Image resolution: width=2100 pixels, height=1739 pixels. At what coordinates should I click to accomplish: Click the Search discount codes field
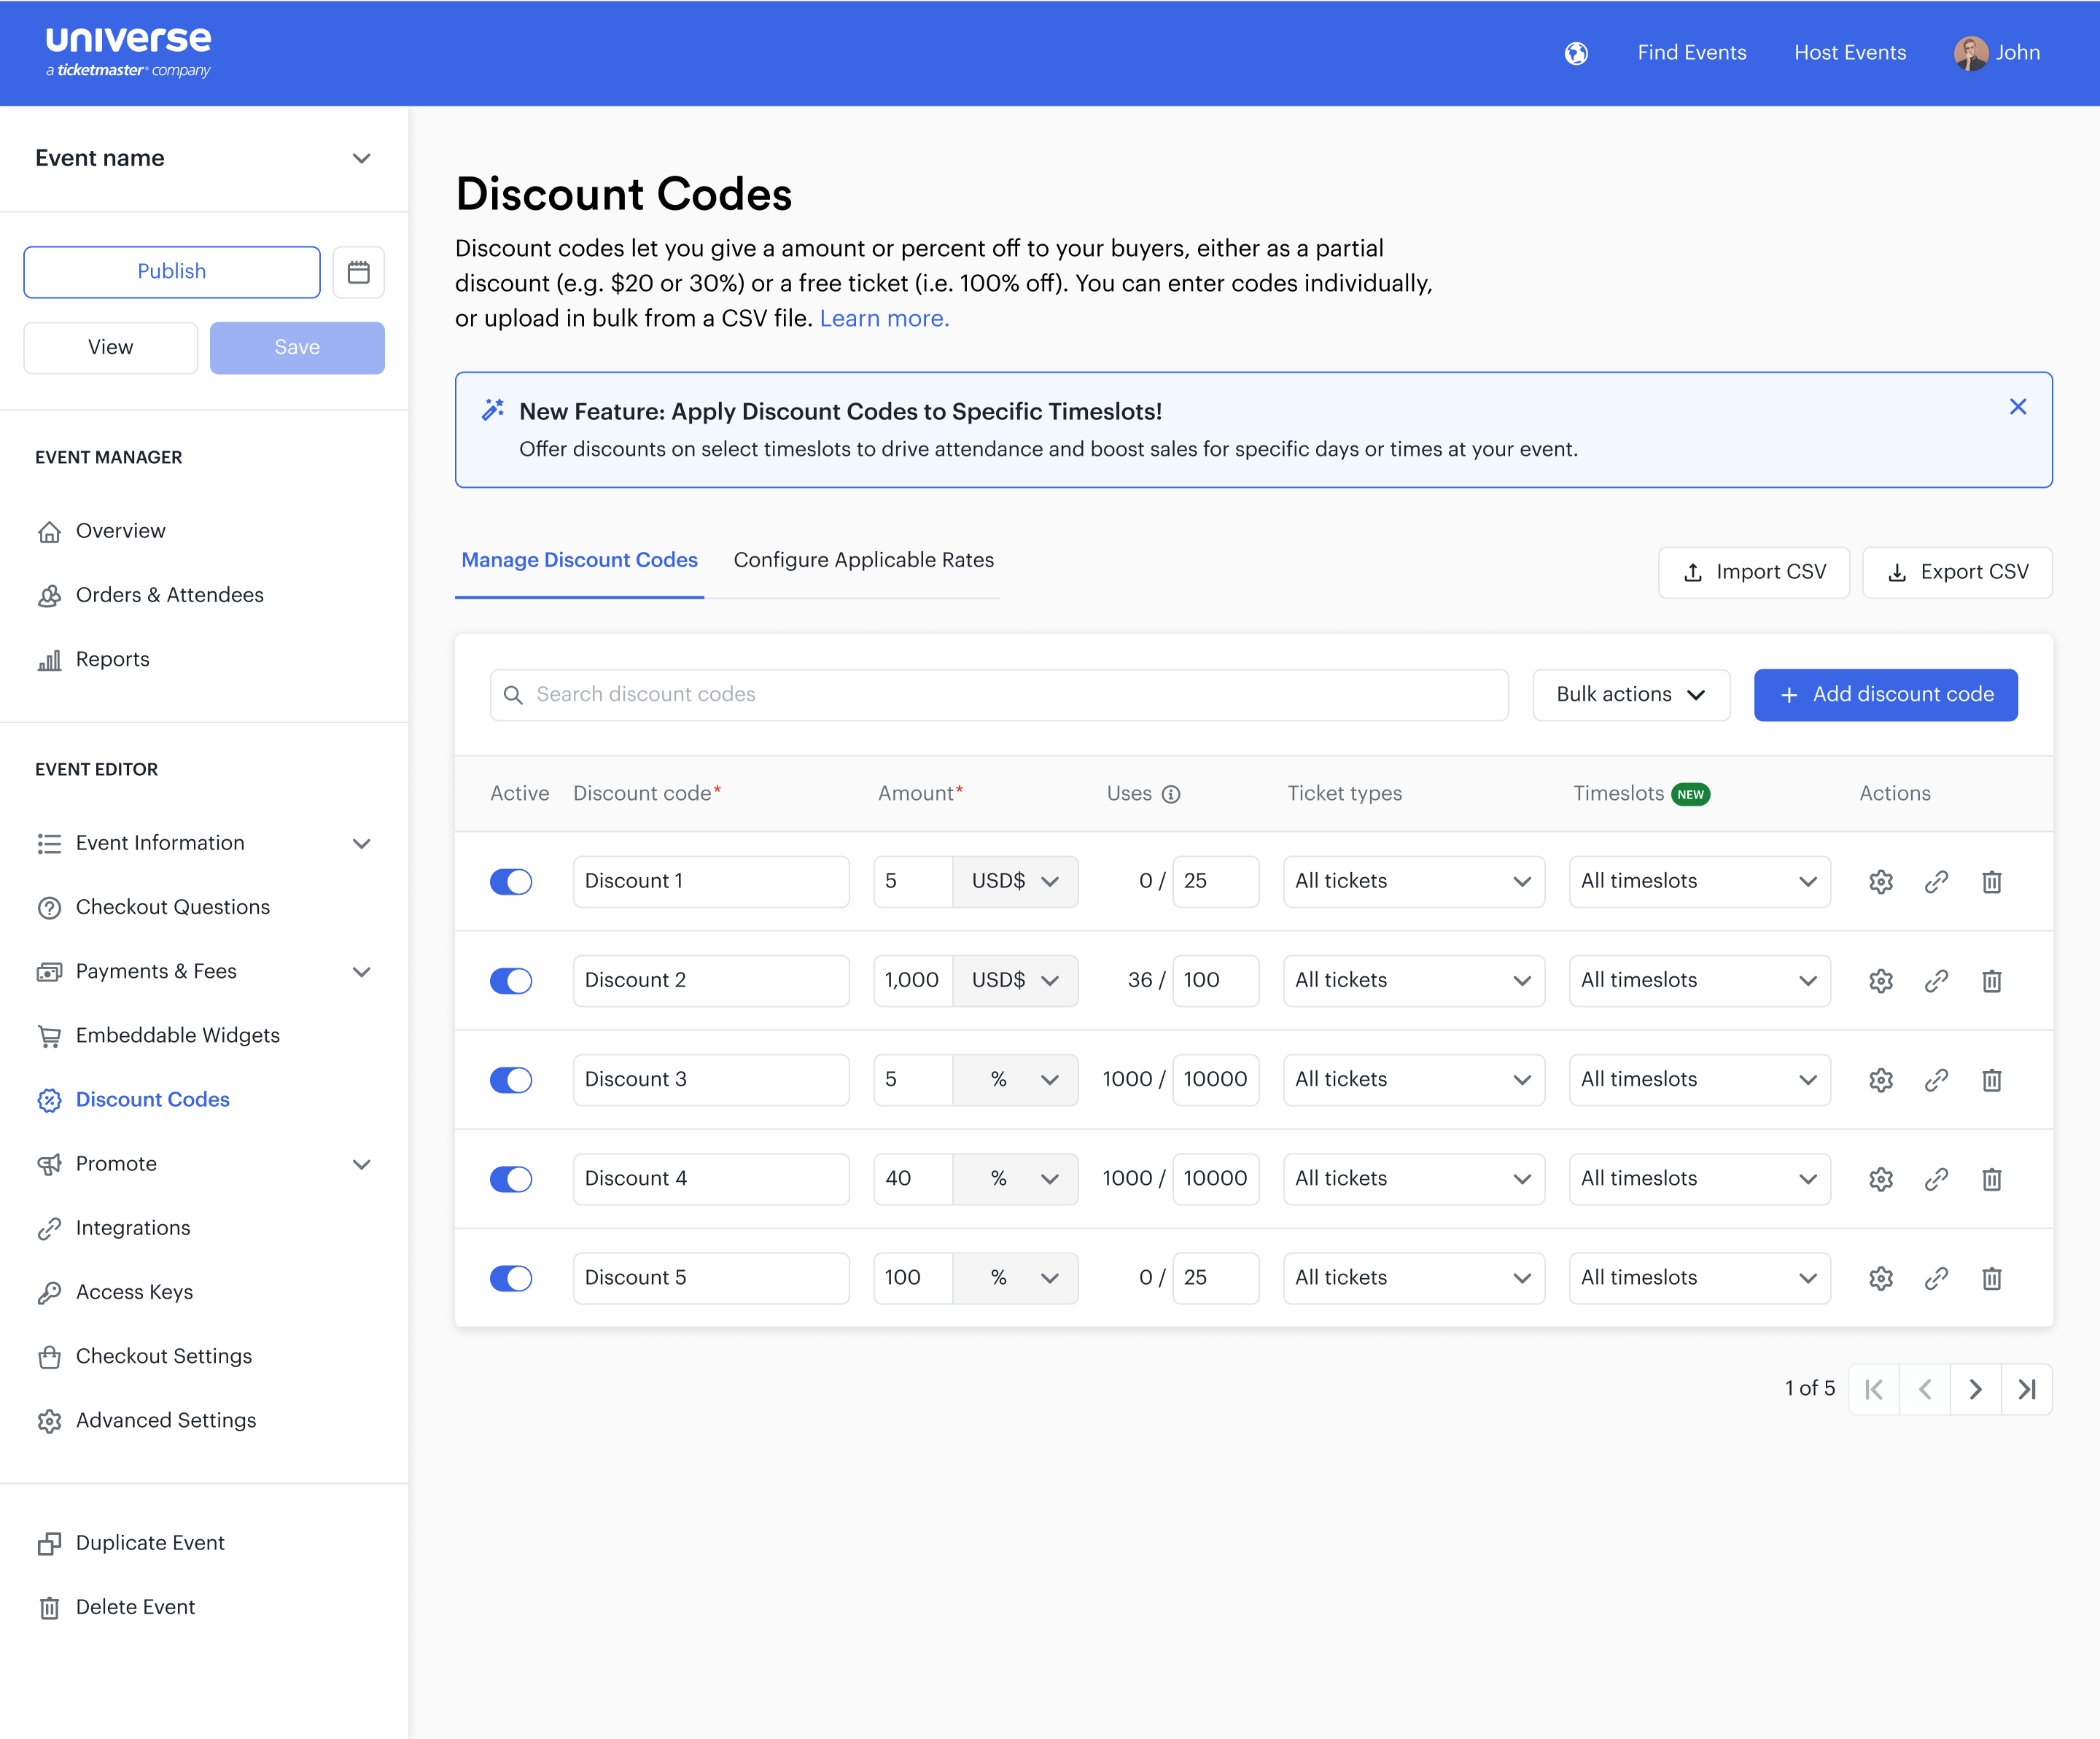point(1000,695)
